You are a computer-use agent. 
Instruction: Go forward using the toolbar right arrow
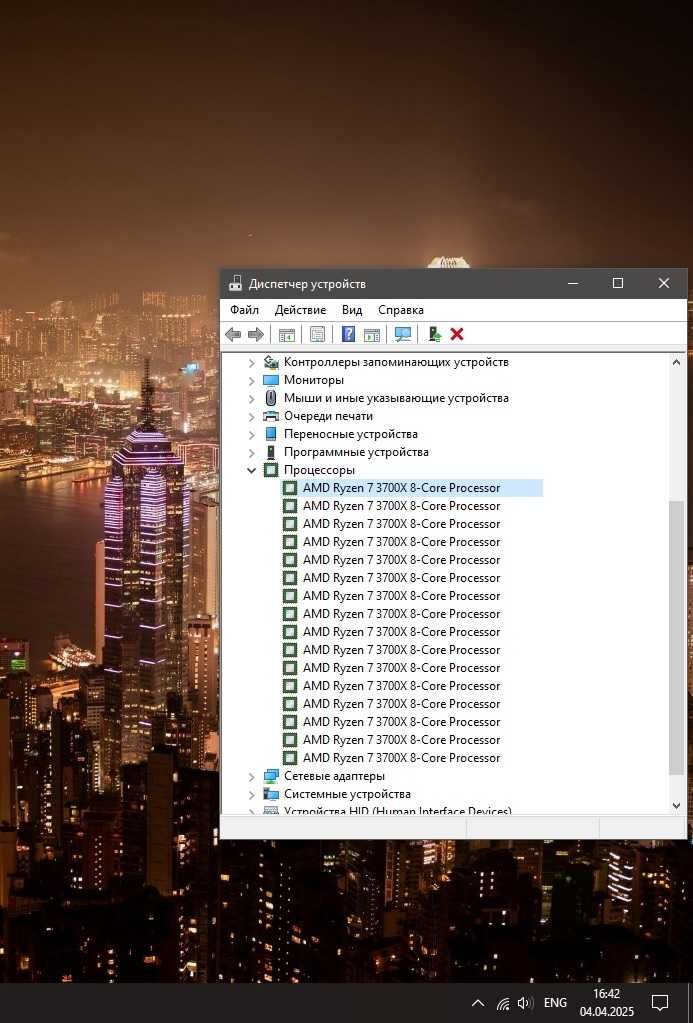[256, 335]
